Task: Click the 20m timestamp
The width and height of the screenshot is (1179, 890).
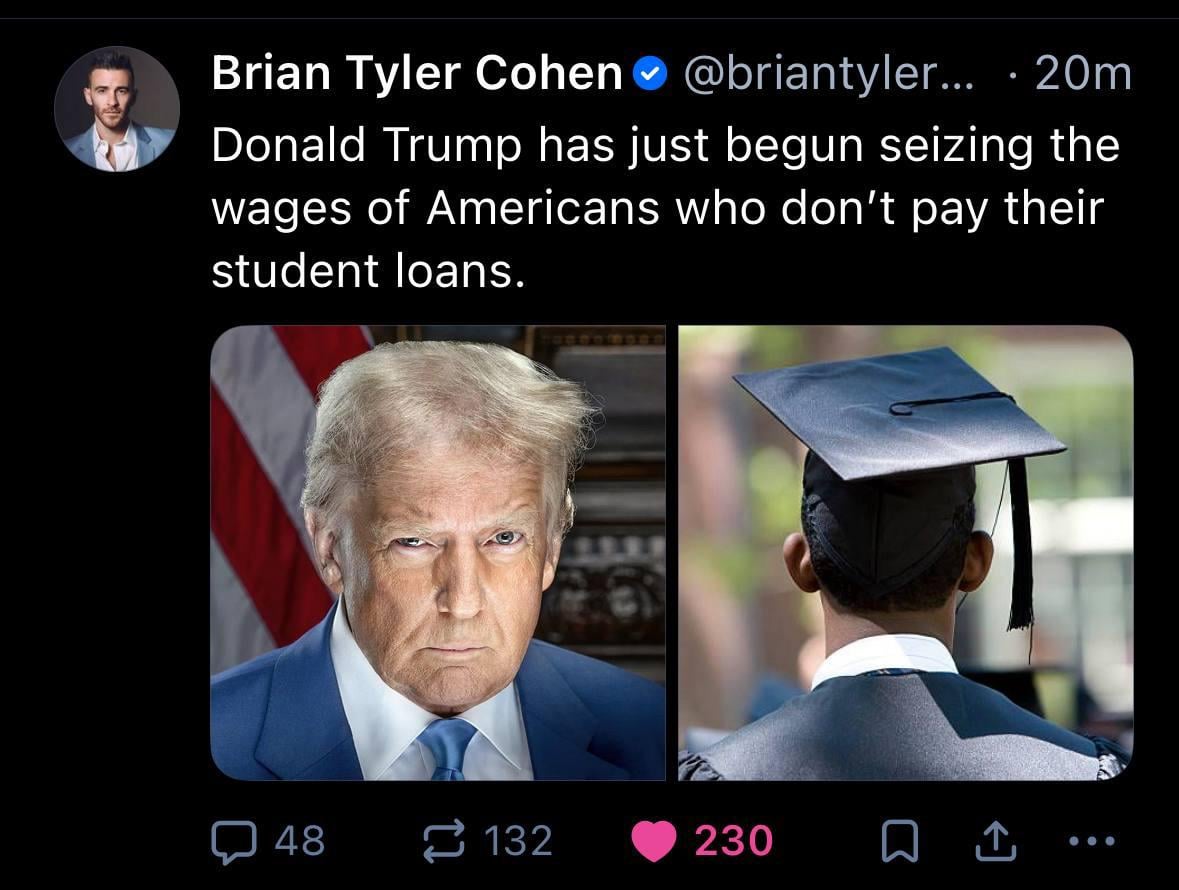Action: coord(1083,74)
